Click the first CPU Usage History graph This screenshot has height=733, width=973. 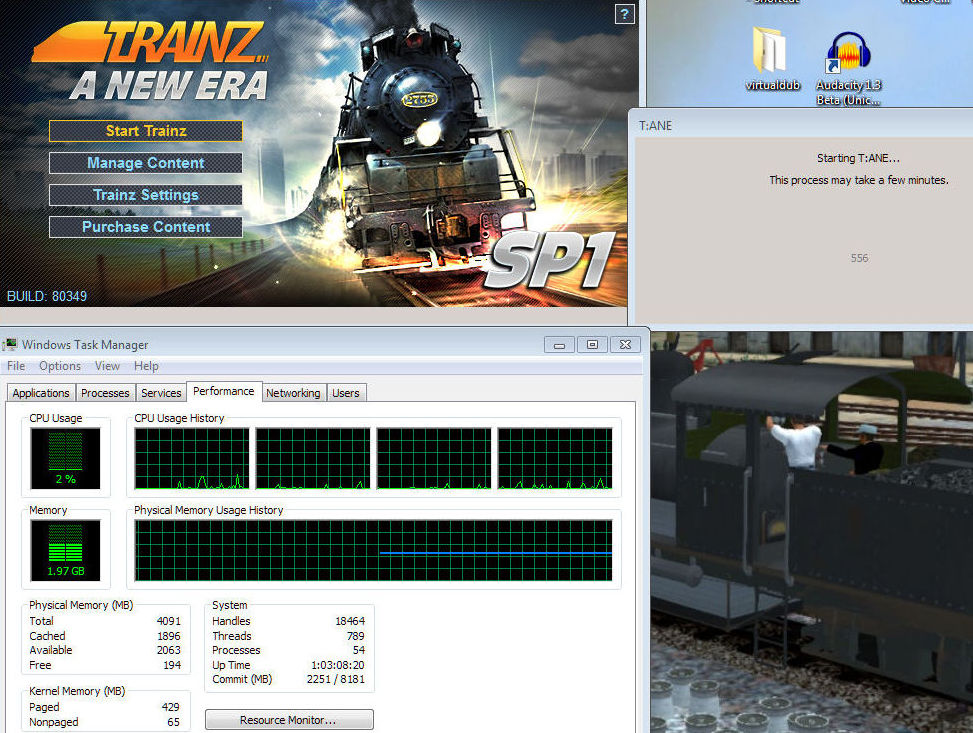[x=192, y=459]
